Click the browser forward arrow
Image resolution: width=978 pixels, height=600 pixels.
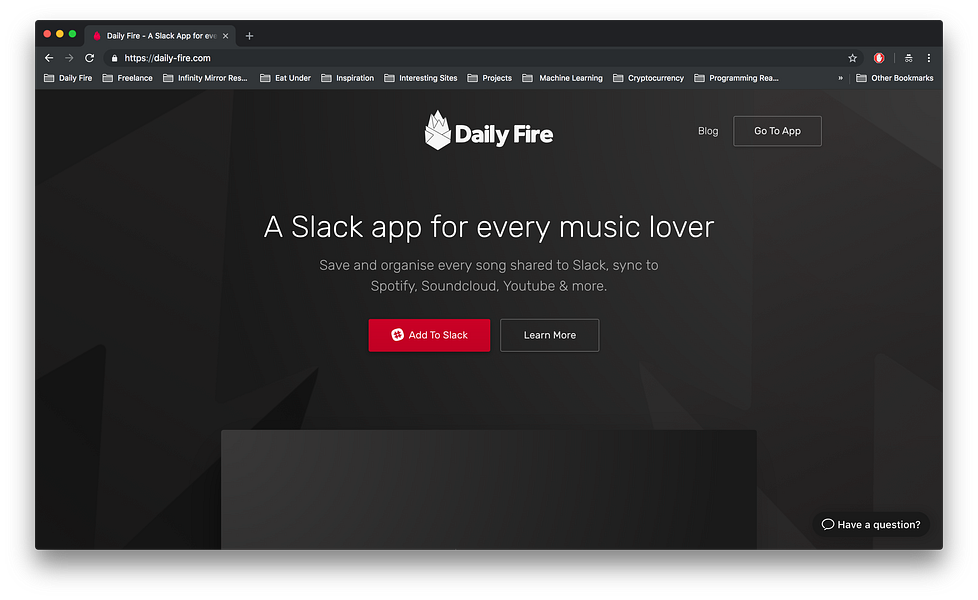(69, 58)
